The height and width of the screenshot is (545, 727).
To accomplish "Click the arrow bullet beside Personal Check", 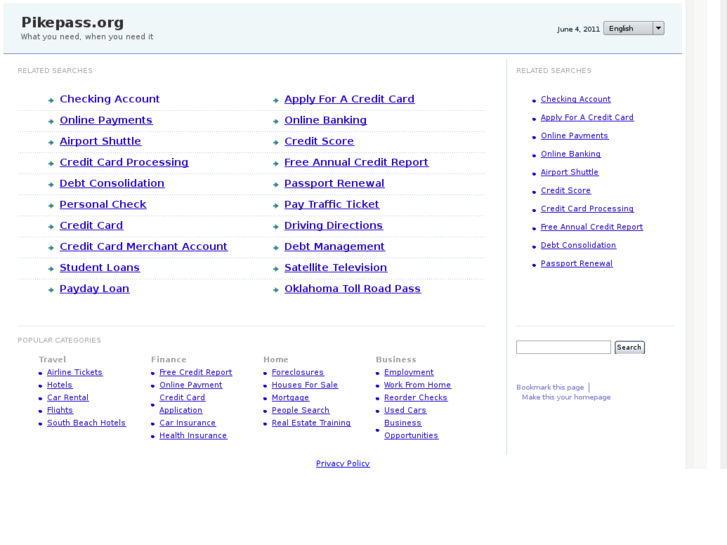I will [51, 205].
